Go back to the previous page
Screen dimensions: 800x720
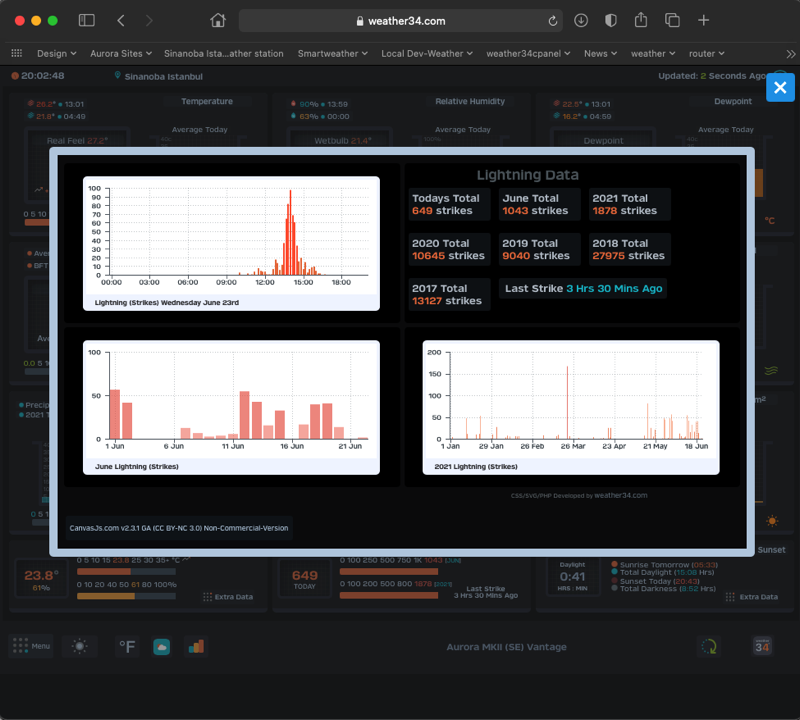point(121,20)
